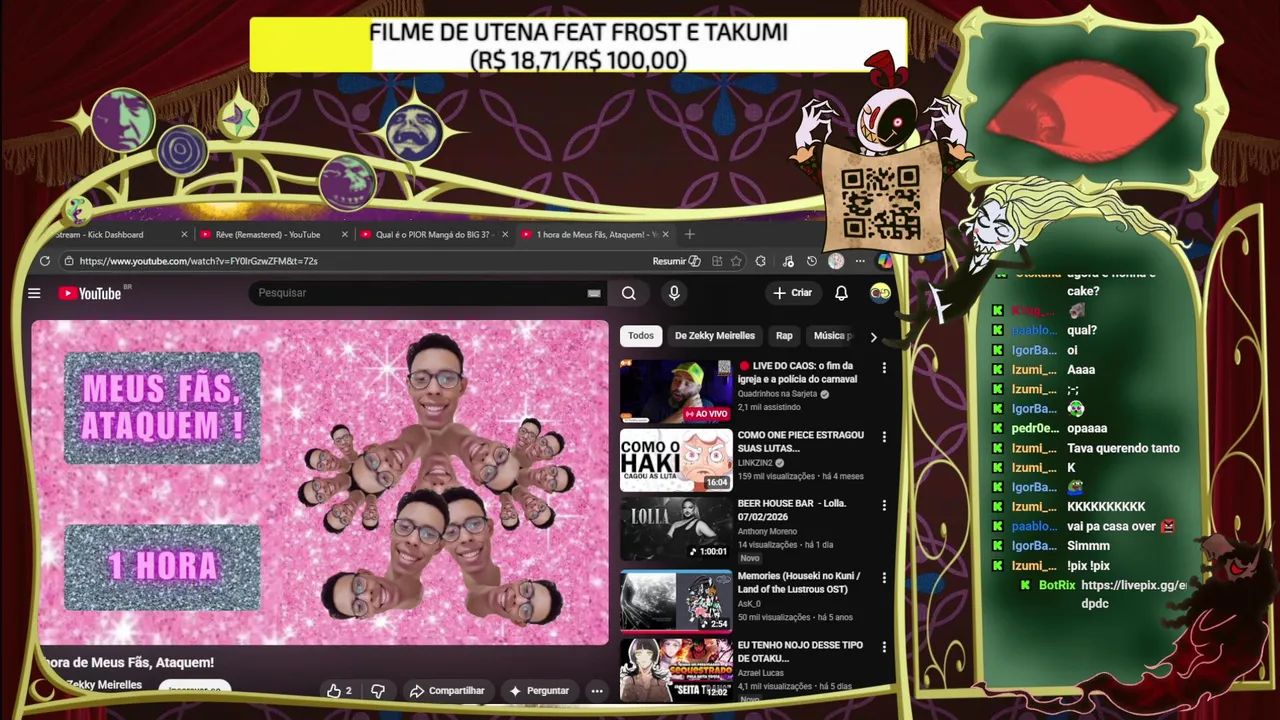Open the browser profile avatar icon
Image resolution: width=1280 pixels, height=720 pixels.
pyautogui.click(x=836, y=261)
